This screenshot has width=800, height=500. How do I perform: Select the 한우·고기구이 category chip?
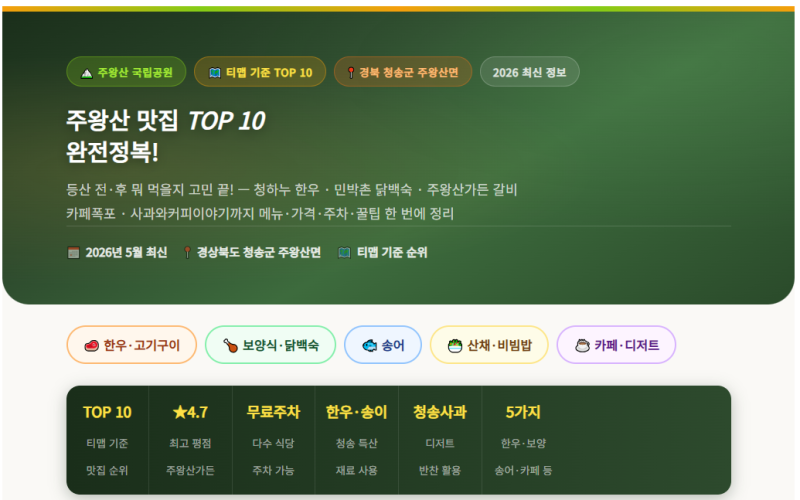[x=132, y=345]
